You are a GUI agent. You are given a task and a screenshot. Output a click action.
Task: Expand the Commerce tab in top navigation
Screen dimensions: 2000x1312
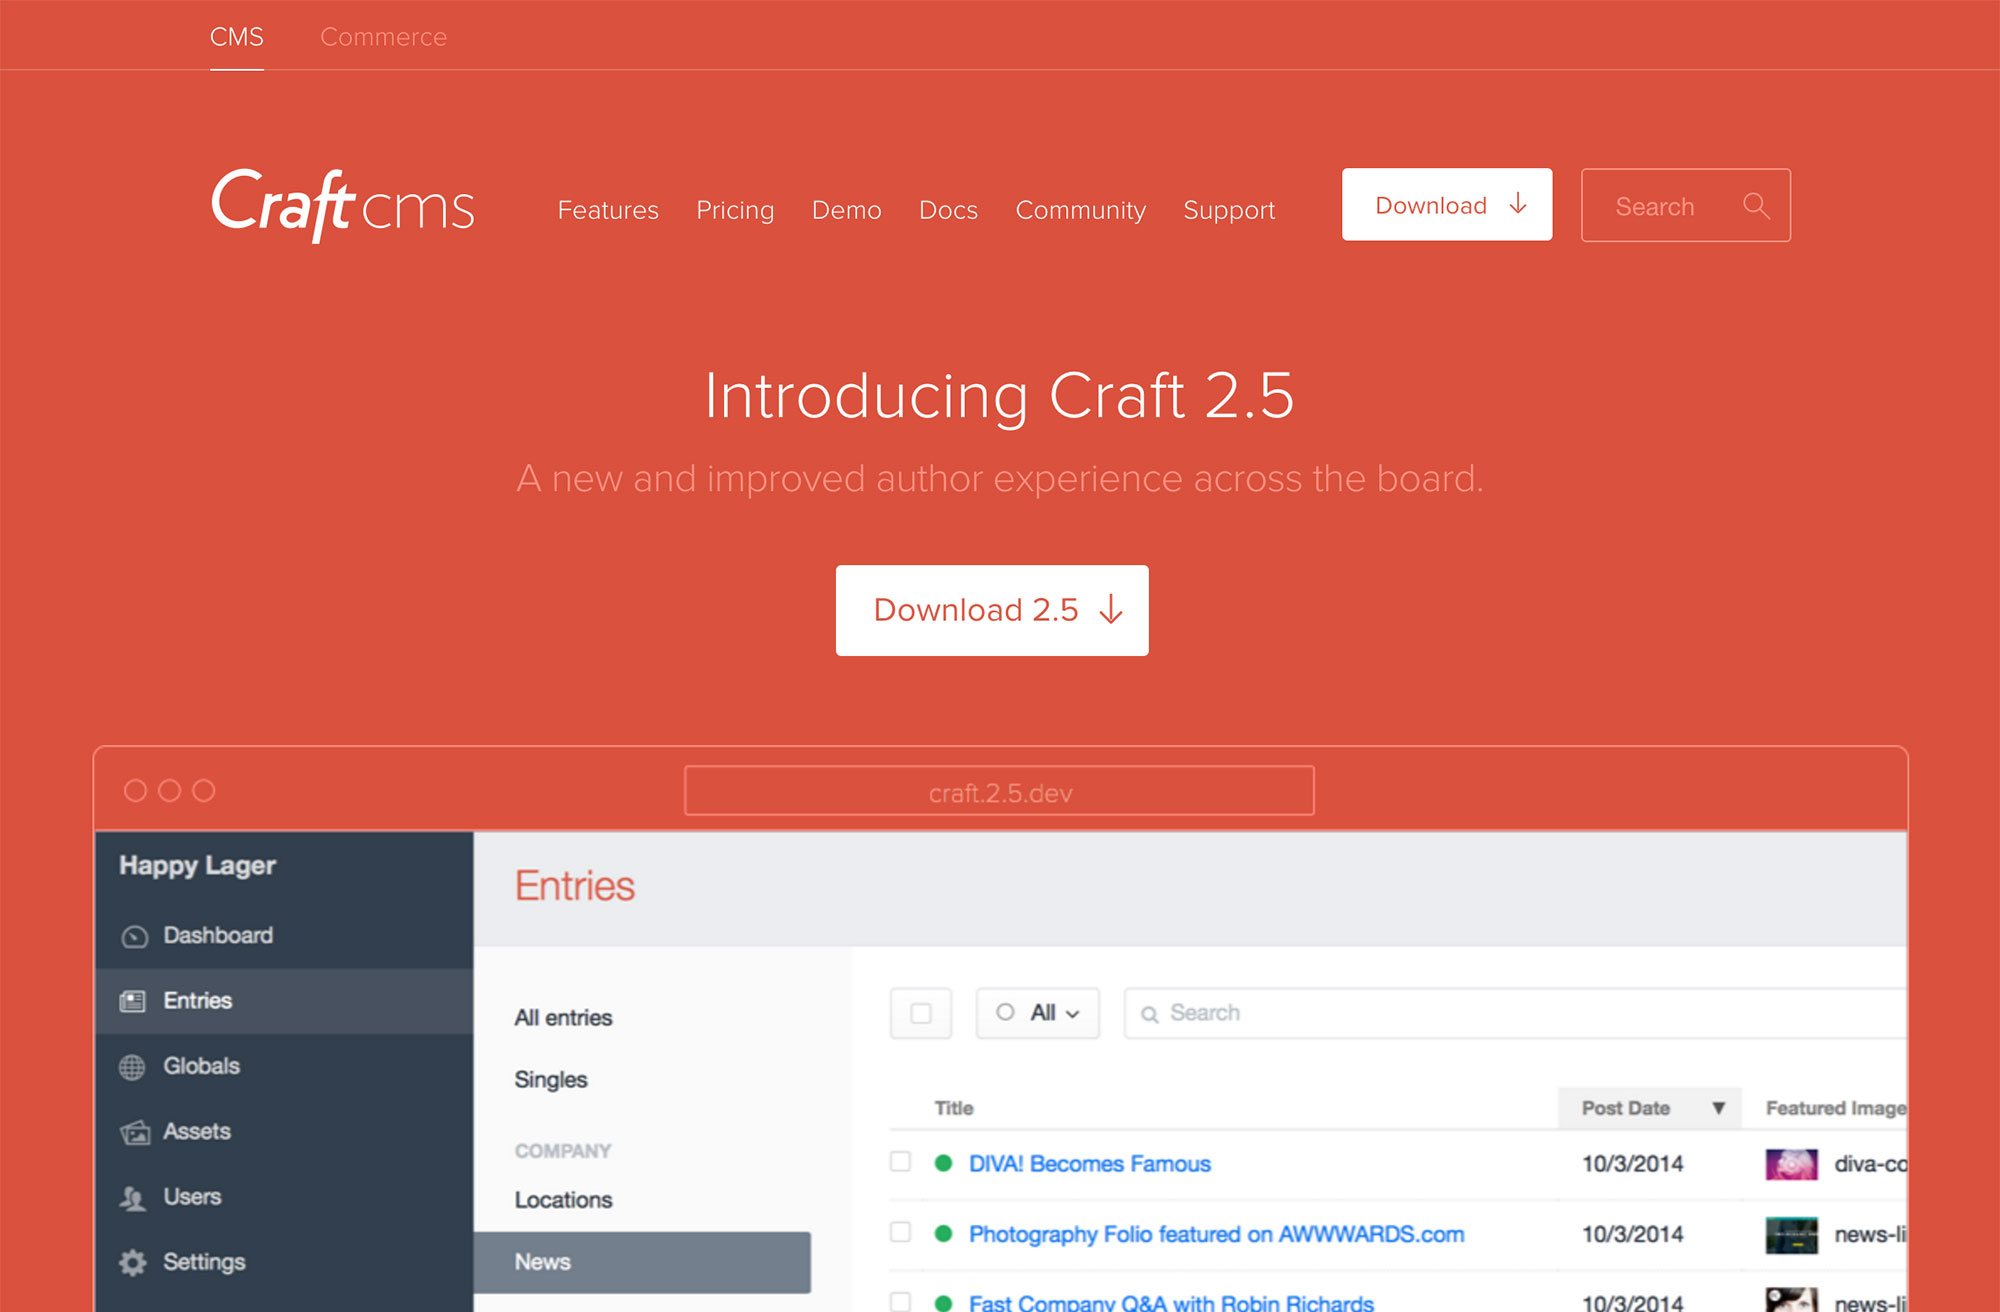pos(384,37)
